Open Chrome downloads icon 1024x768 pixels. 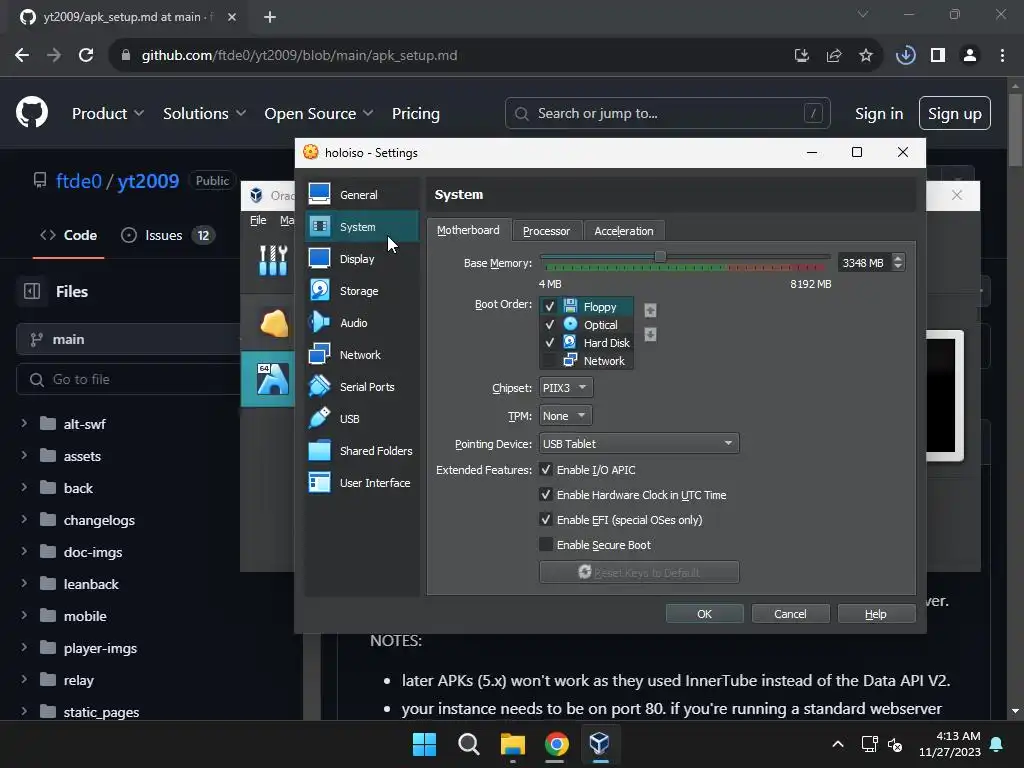[x=906, y=56]
